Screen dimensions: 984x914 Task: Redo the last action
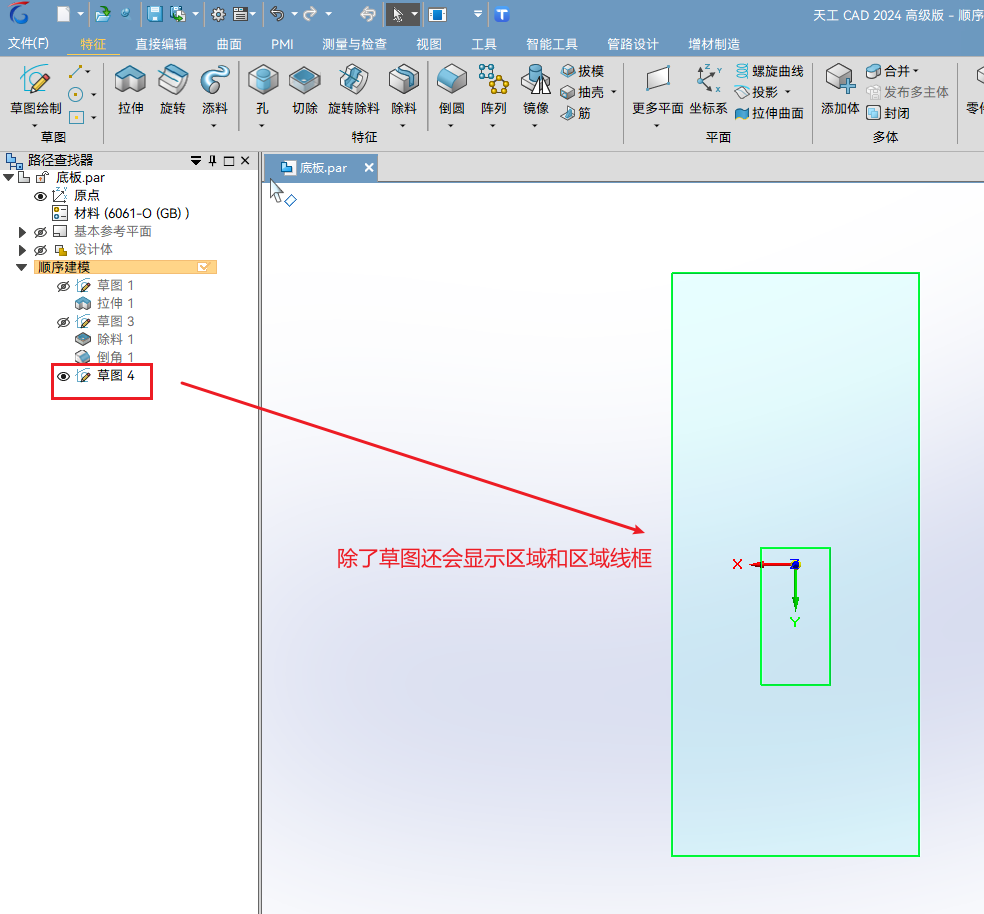point(310,14)
